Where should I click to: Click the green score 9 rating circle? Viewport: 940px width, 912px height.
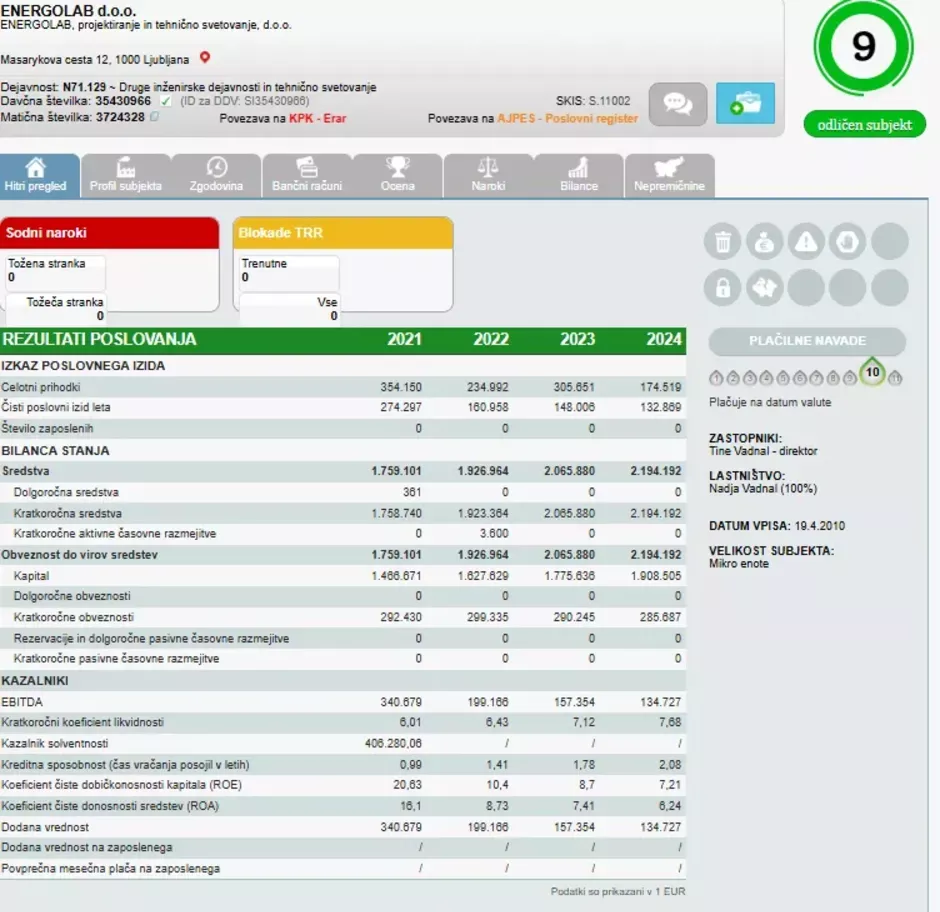(x=864, y=47)
